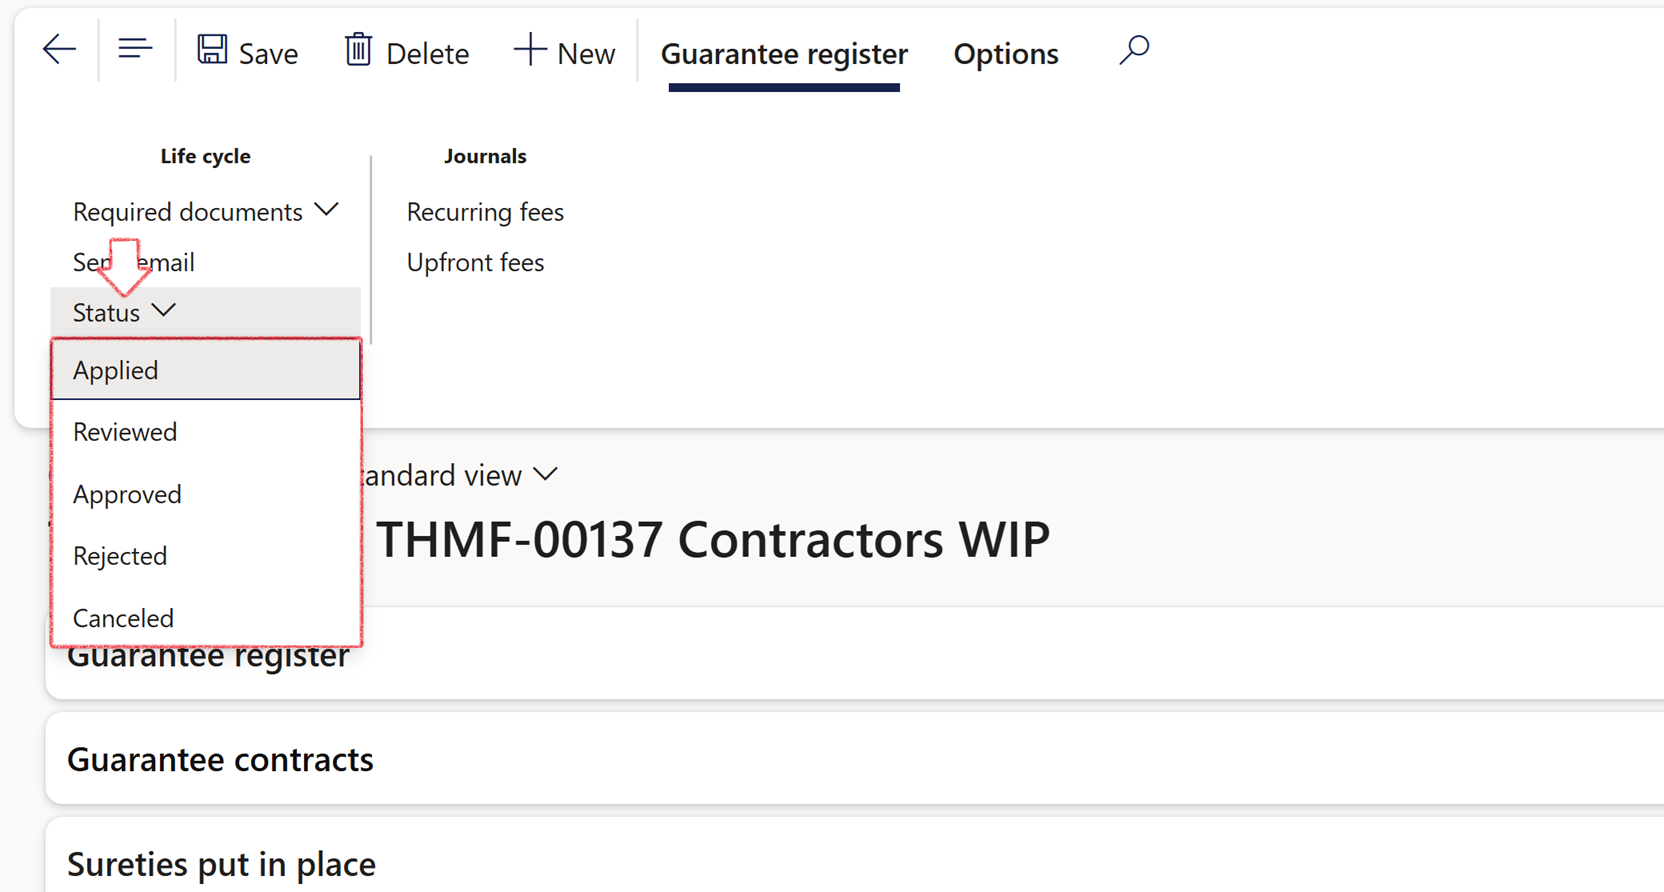Expand the Guarantee contracts section
1664x892 pixels.
tap(220, 759)
